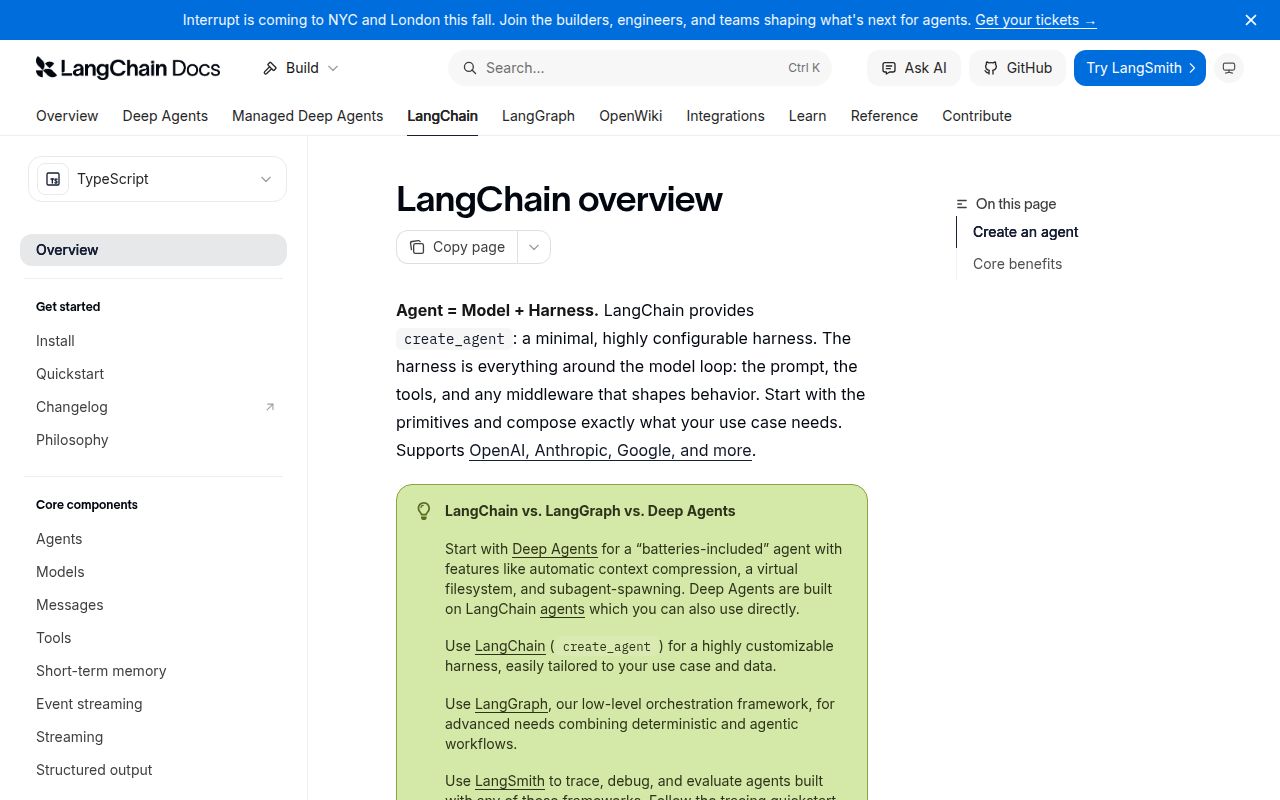The image size is (1280, 800).
Task: Open Messages in the sidebar
Action: click(x=153, y=605)
